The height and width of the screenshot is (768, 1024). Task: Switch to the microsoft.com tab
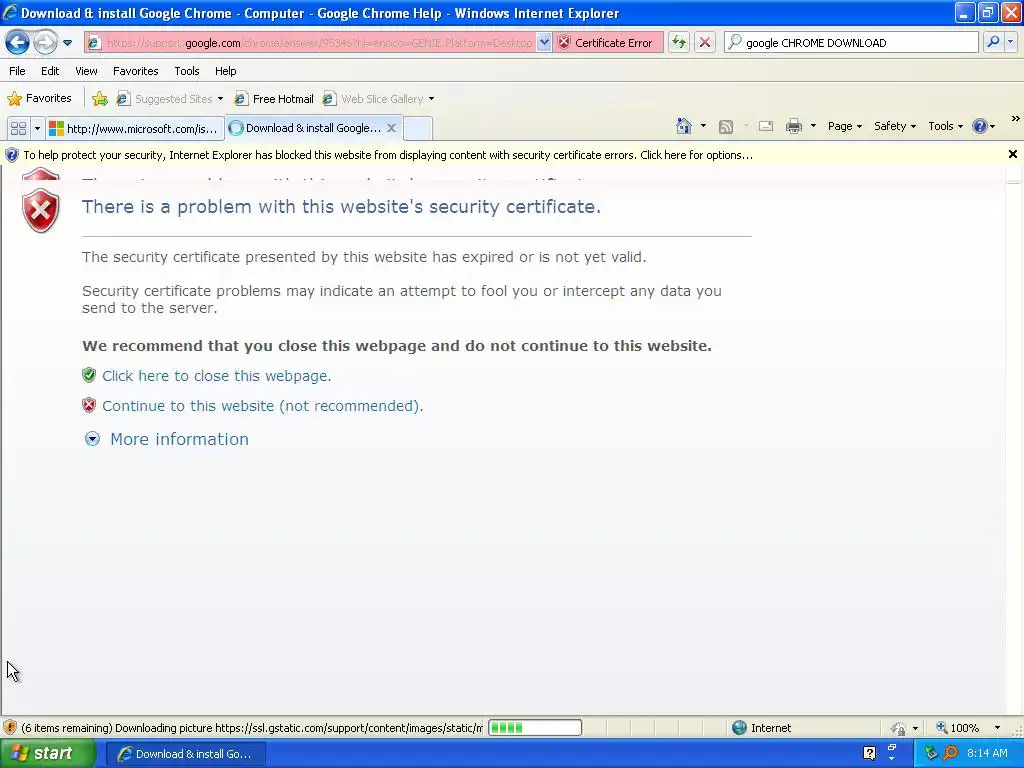coord(135,129)
